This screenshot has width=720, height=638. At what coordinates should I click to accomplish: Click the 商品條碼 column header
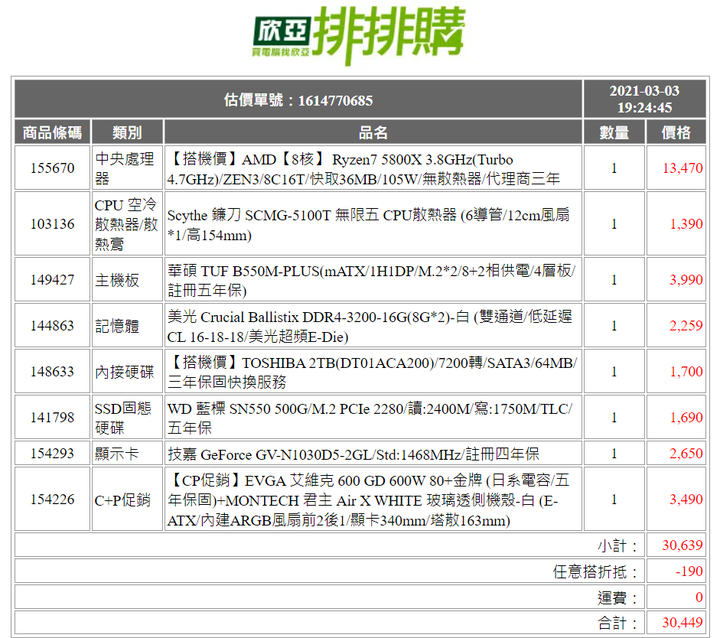point(52,133)
